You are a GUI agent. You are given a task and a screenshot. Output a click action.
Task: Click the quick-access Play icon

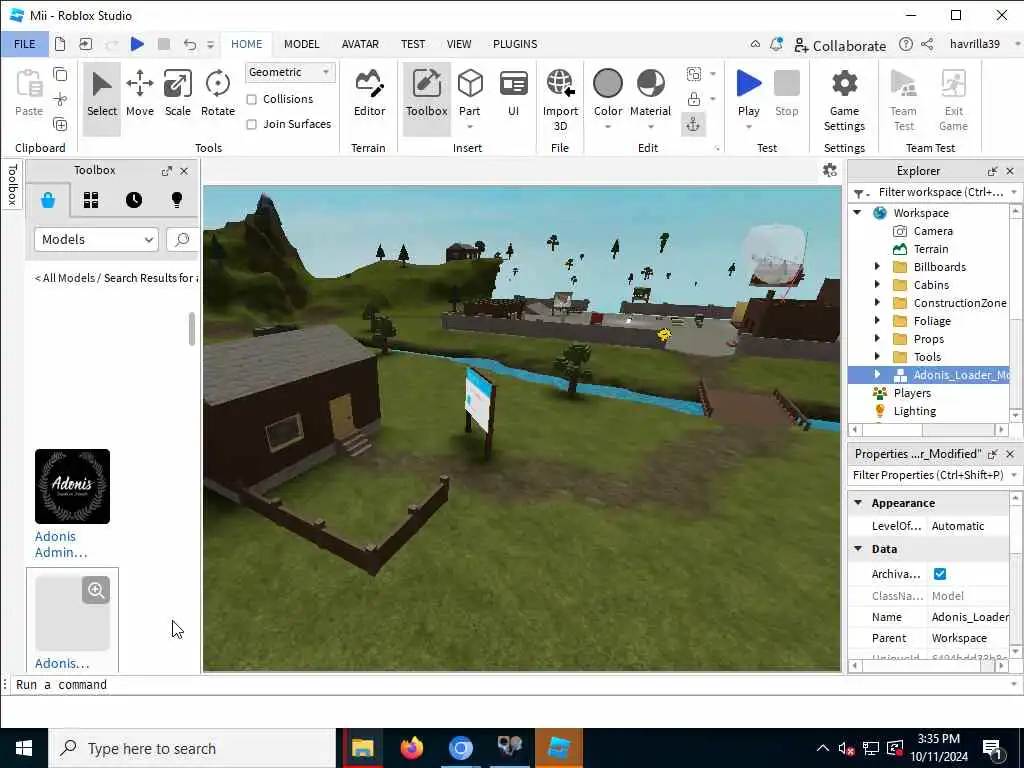tap(137, 44)
